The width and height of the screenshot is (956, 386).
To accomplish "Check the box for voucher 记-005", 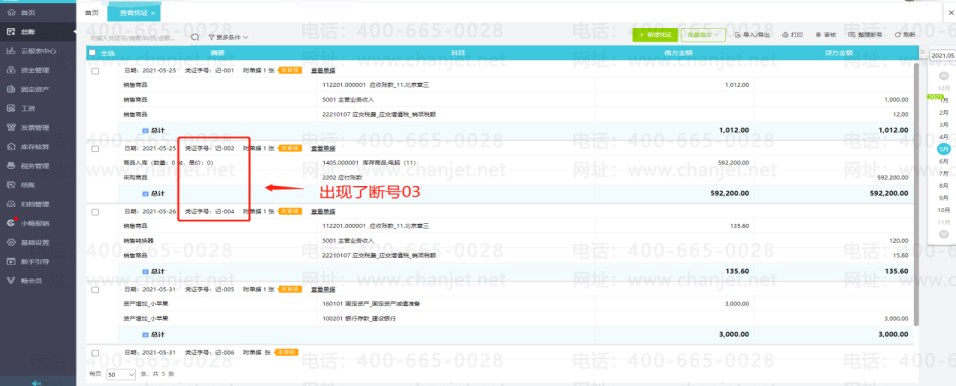I will coord(95,290).
